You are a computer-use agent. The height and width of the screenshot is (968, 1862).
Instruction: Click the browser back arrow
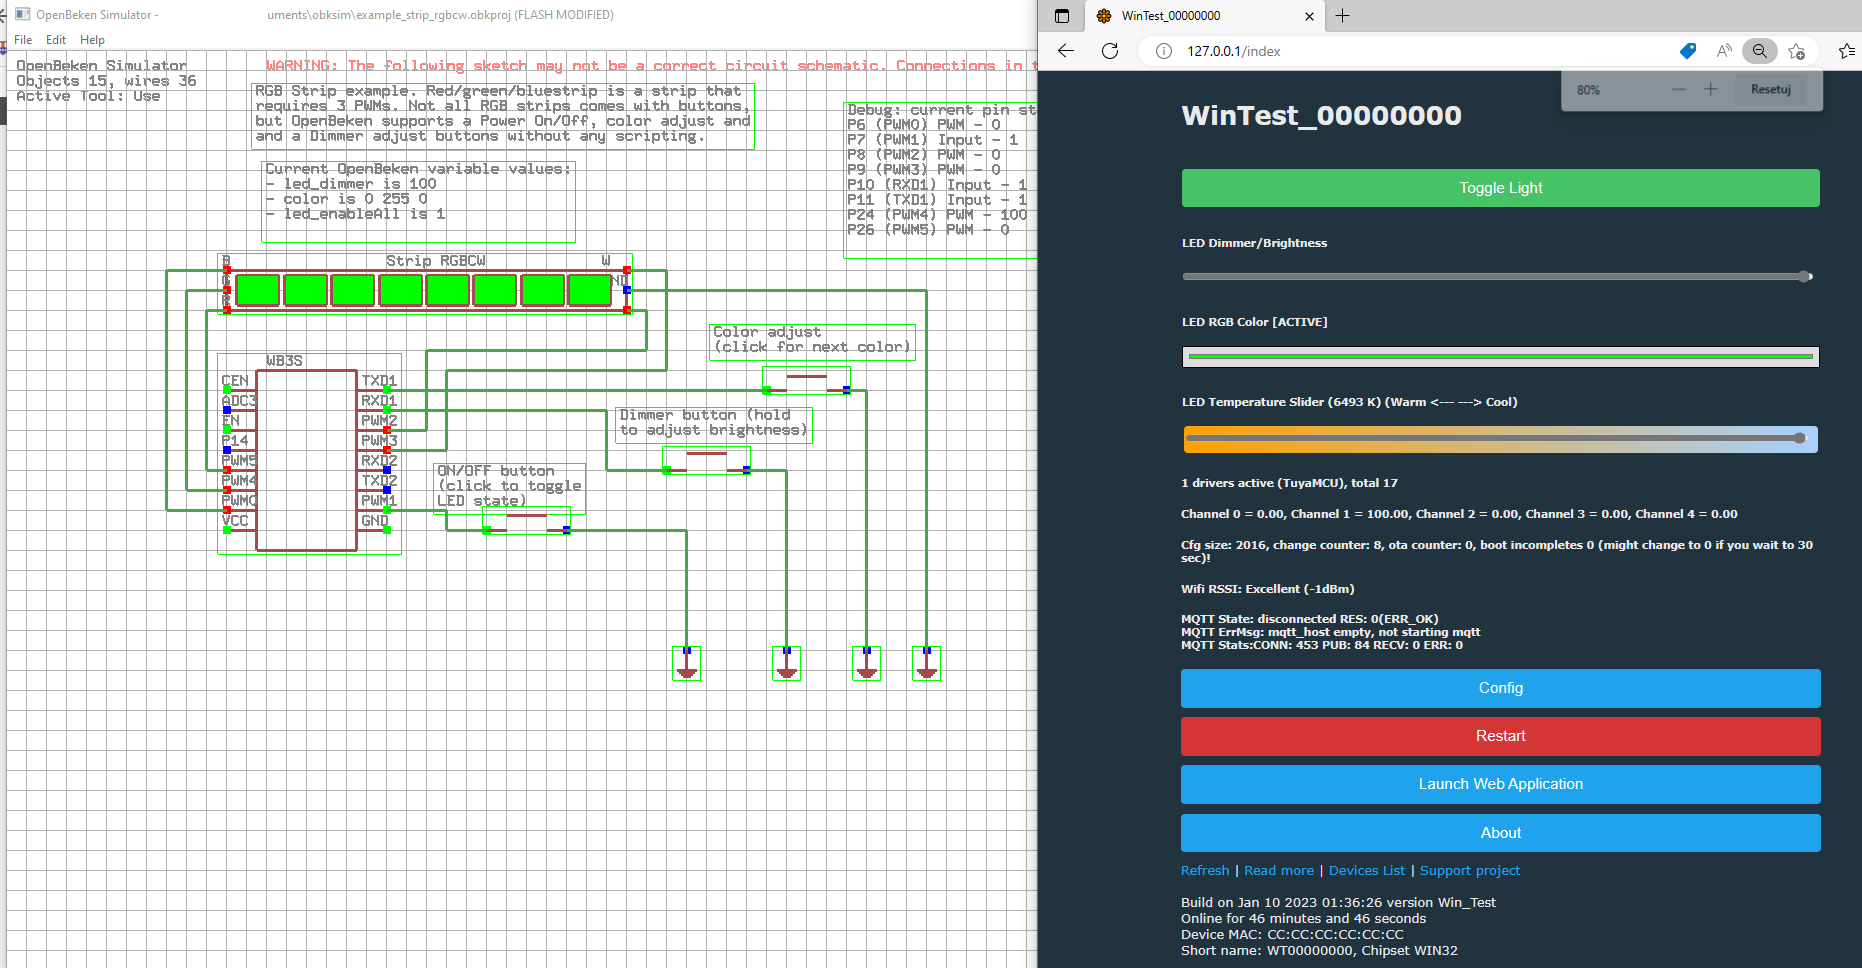[x=1066, y=51]
